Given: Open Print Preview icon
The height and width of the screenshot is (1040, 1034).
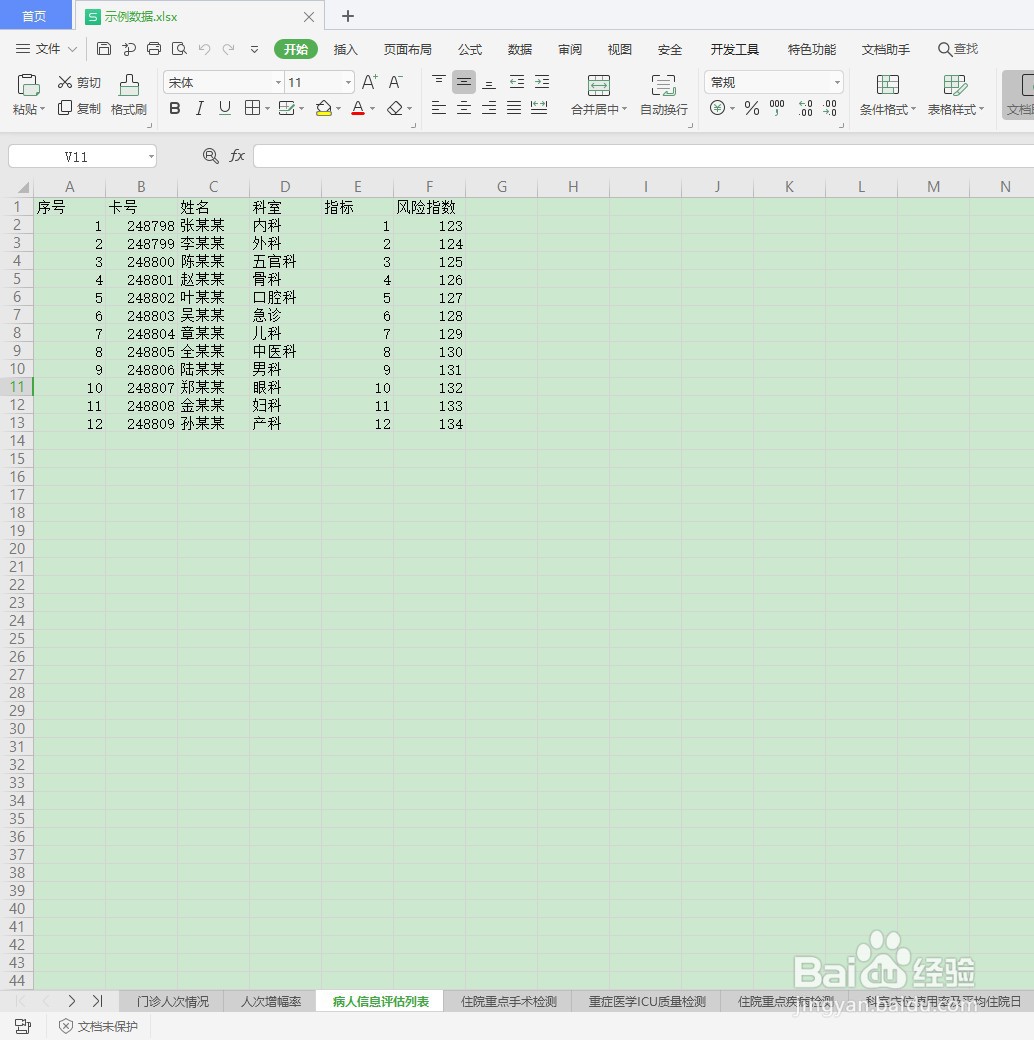Looking at the screenshot, I should [179, 48].
